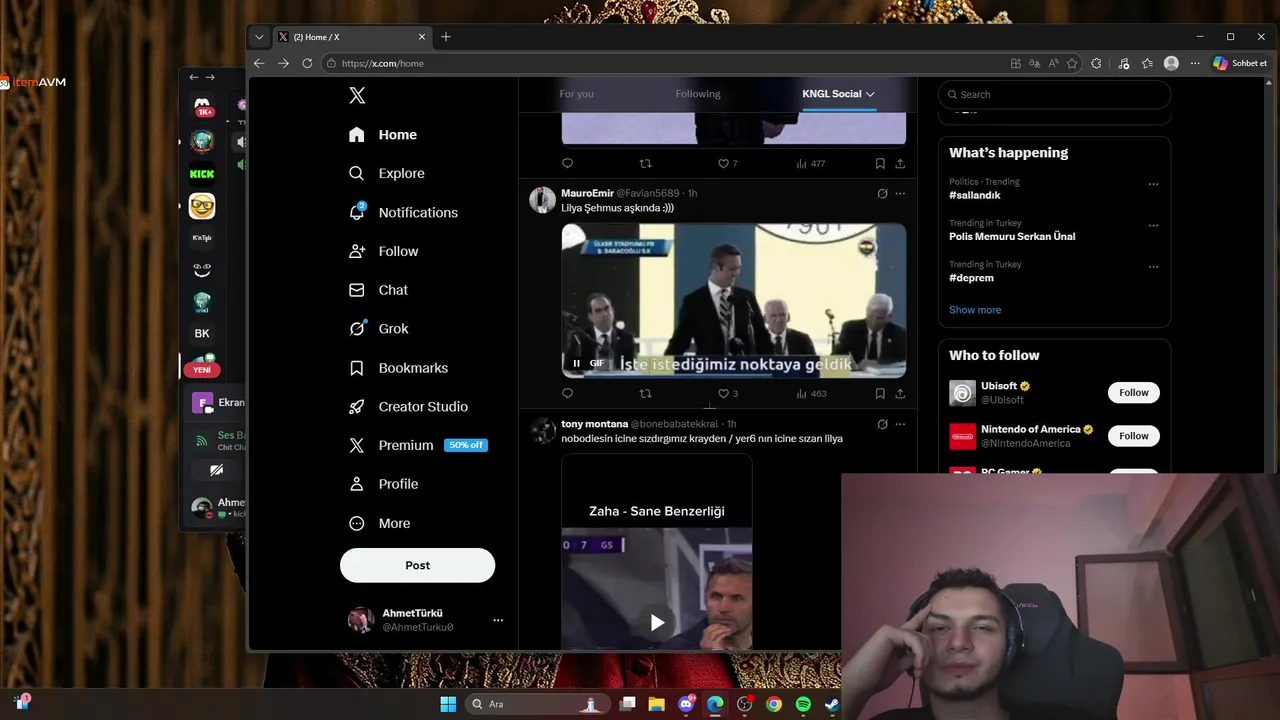Follow the Nintendo of America account
The height and width of the screenshot is (720, 1280).
[x=1133, y=436]
